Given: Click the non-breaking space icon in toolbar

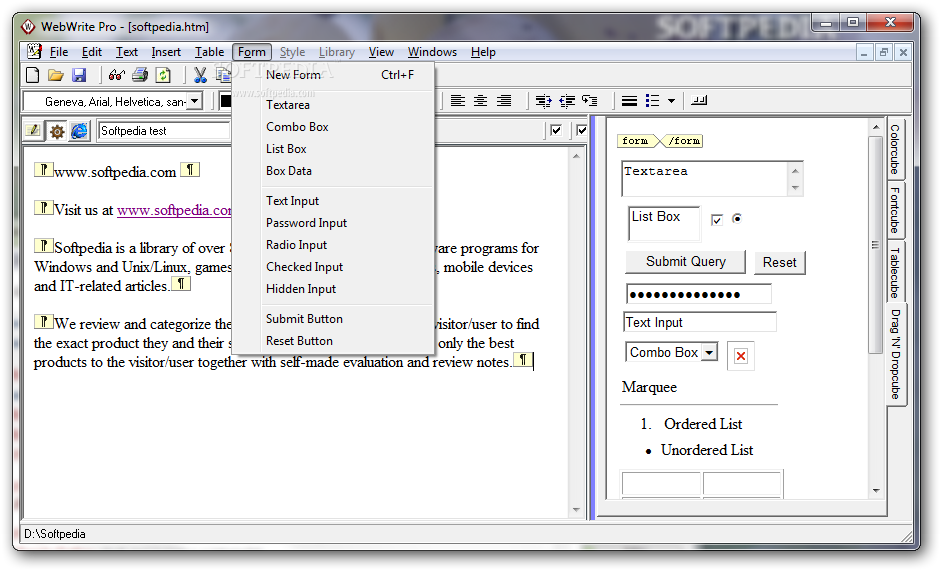Looking at the screenshot, I should tap(699, 100).
